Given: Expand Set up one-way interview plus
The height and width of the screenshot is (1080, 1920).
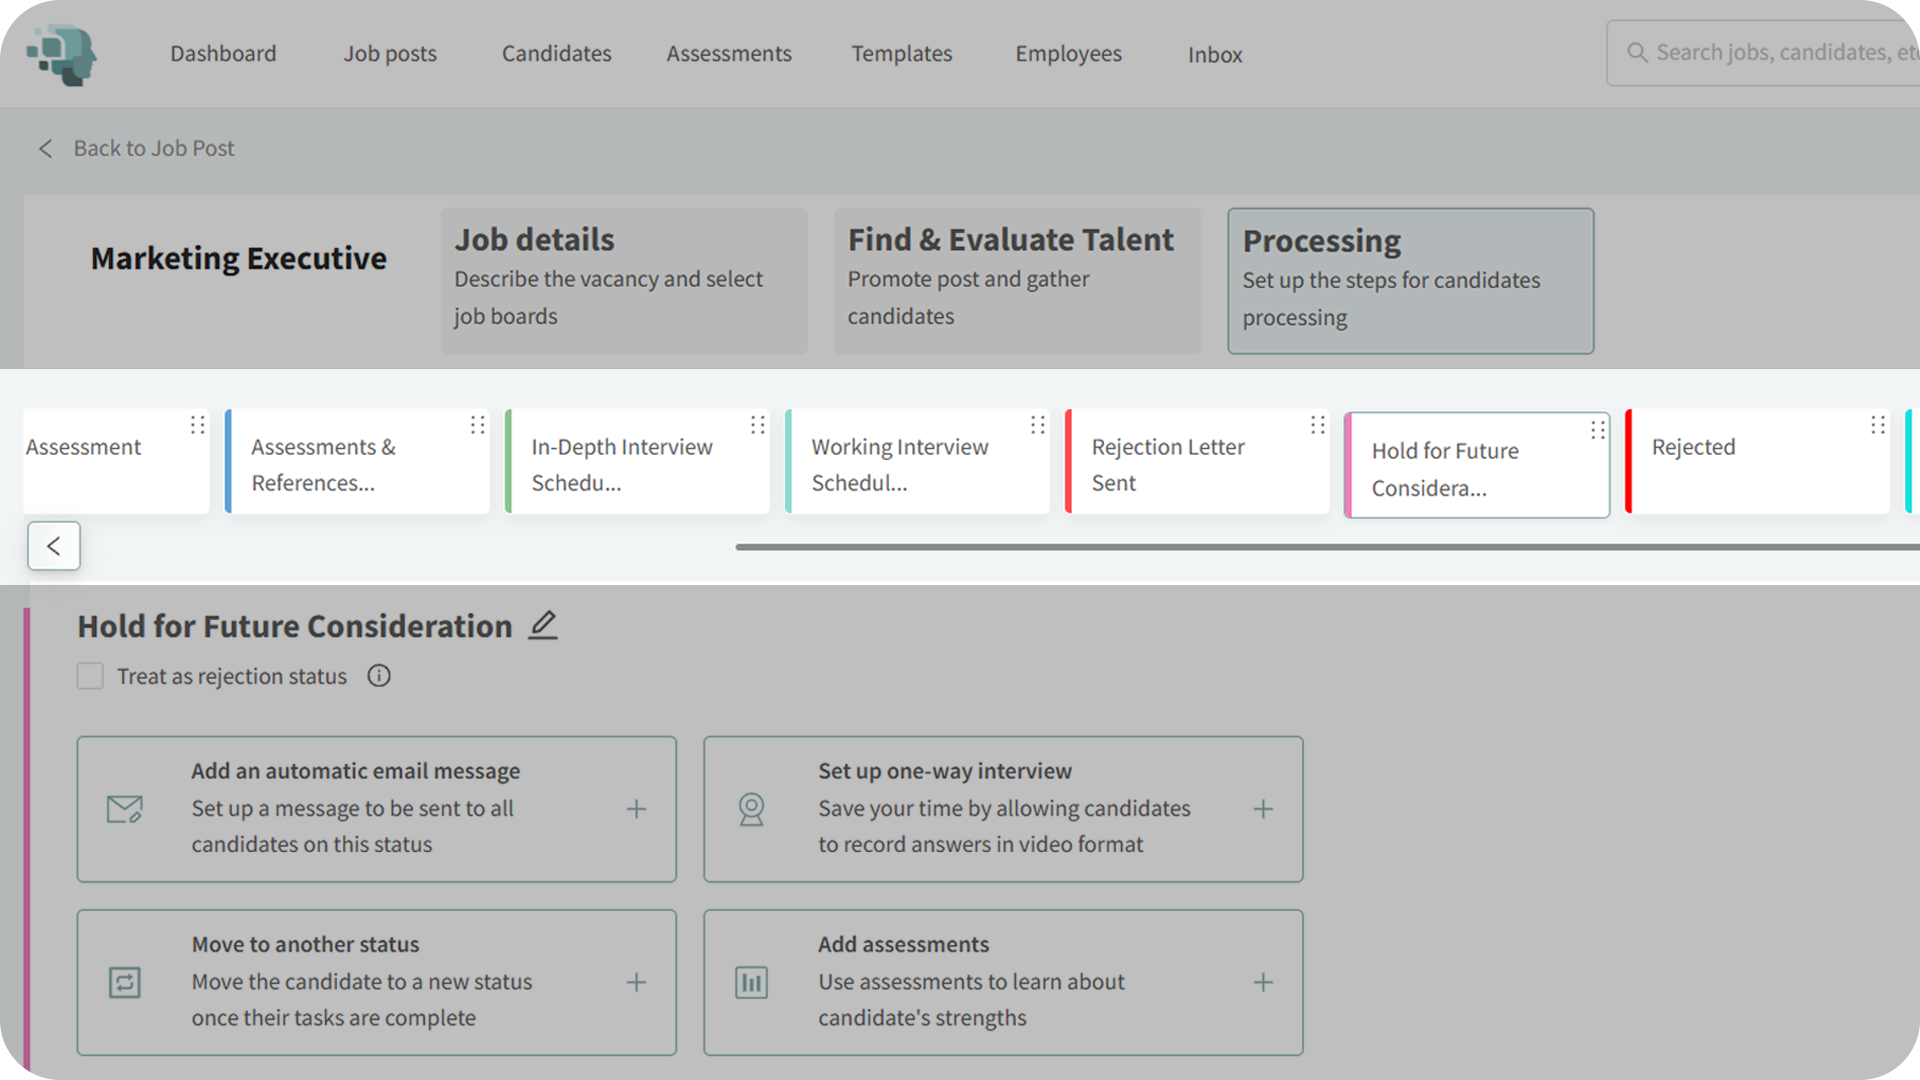Looking at the screenshot, I should point(1263,809).
